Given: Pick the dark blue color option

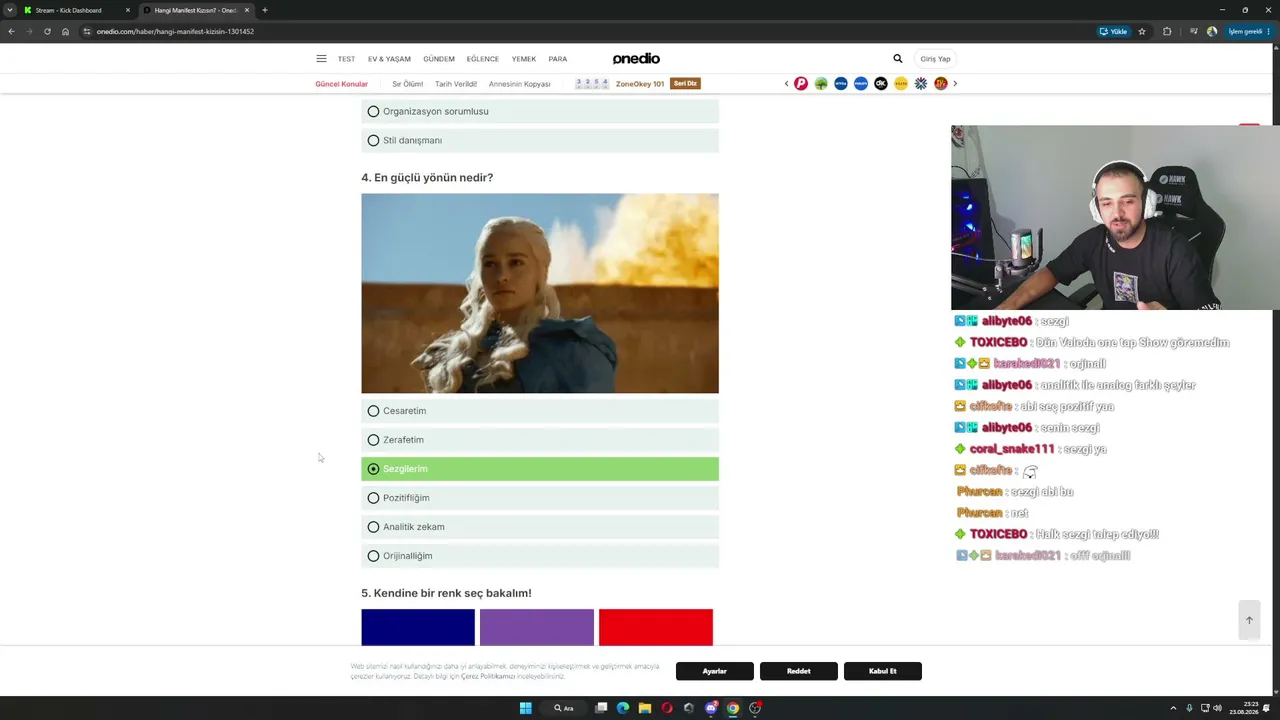Looking at the screenshot, I should [418, 627].
